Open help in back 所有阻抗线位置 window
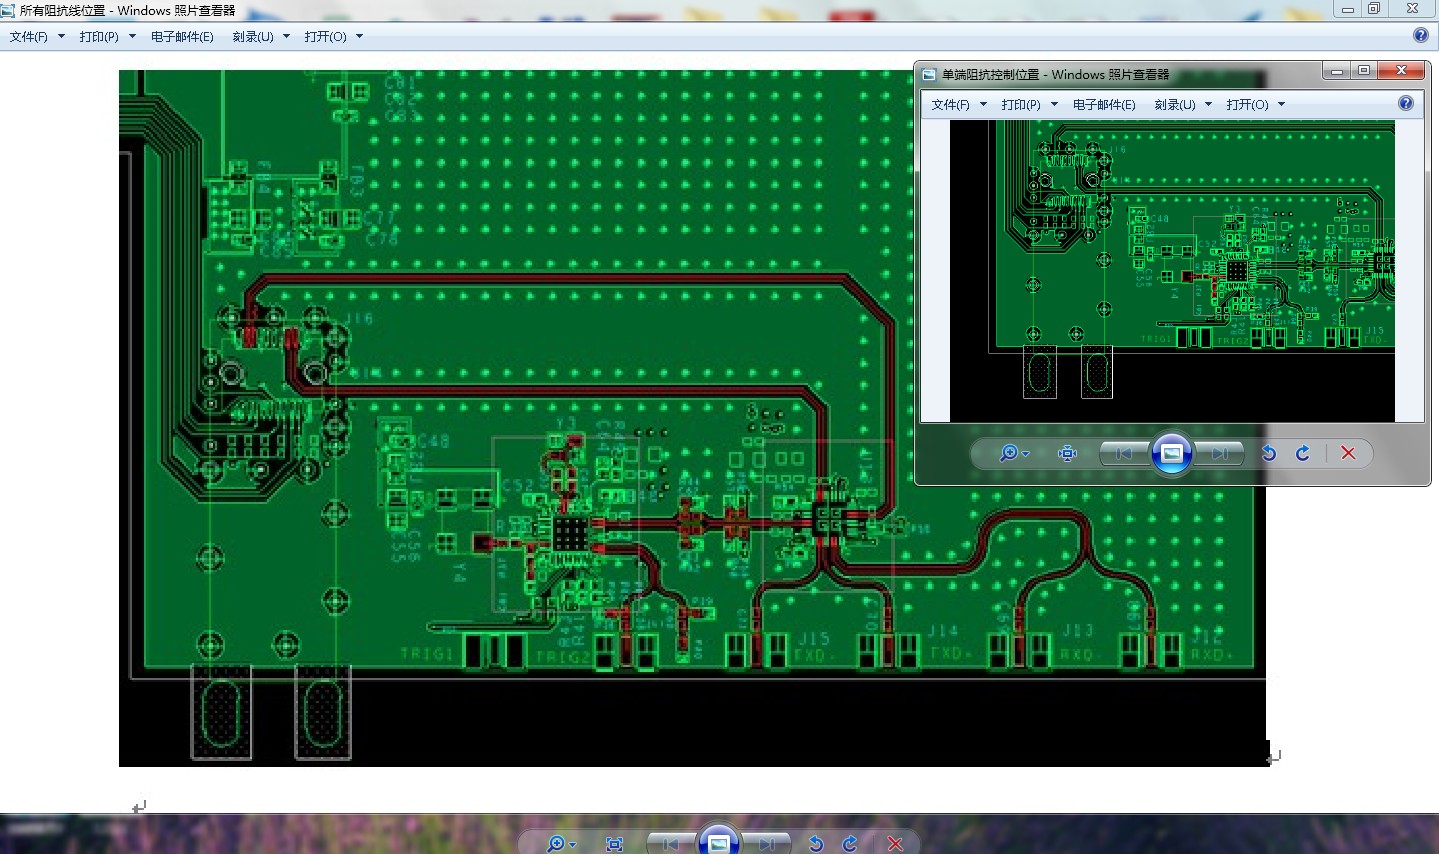1439x854 pixels. (1421, 35)
